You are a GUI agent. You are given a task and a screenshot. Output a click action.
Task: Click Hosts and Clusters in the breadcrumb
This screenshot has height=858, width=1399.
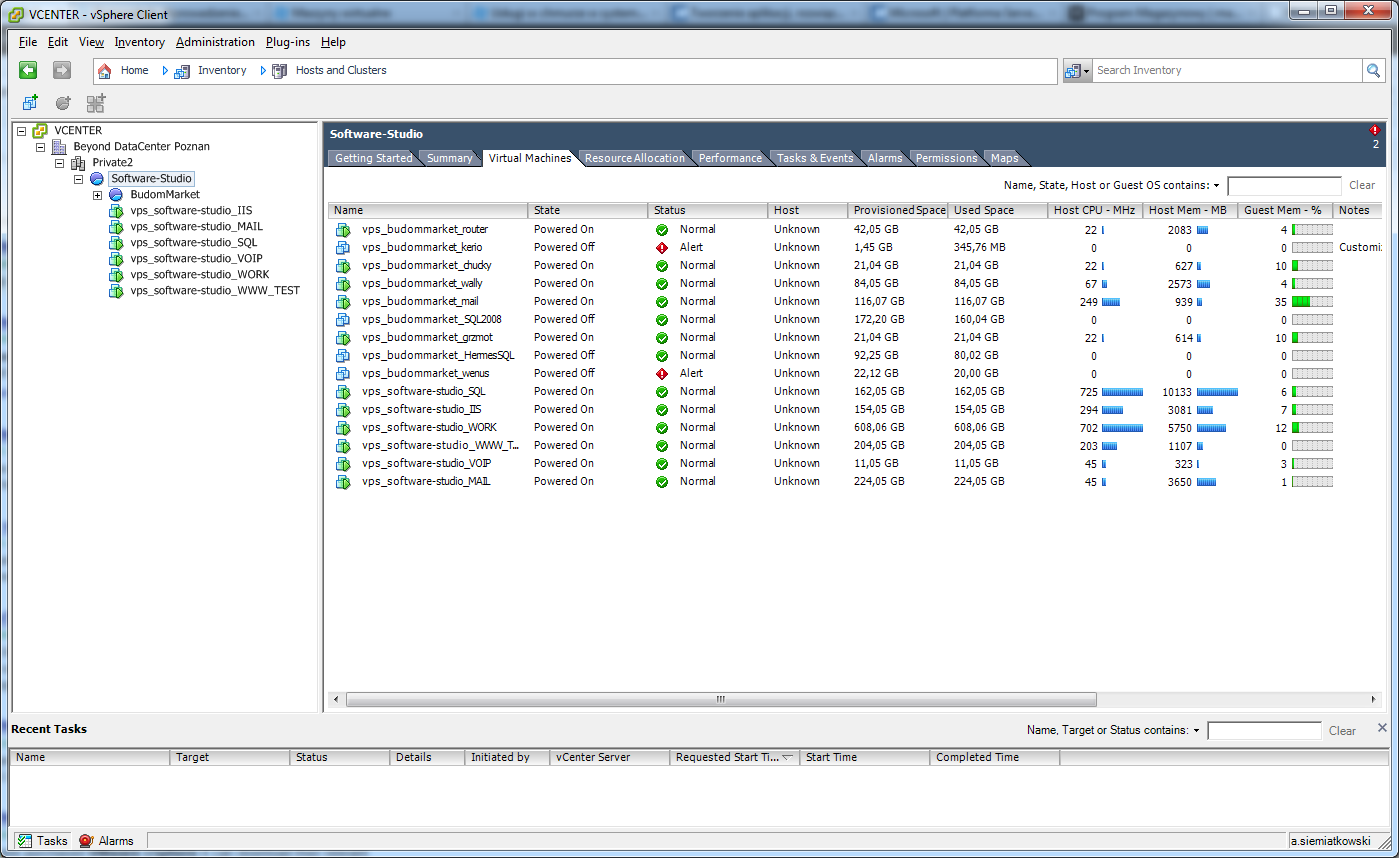[x=341, y=70]
